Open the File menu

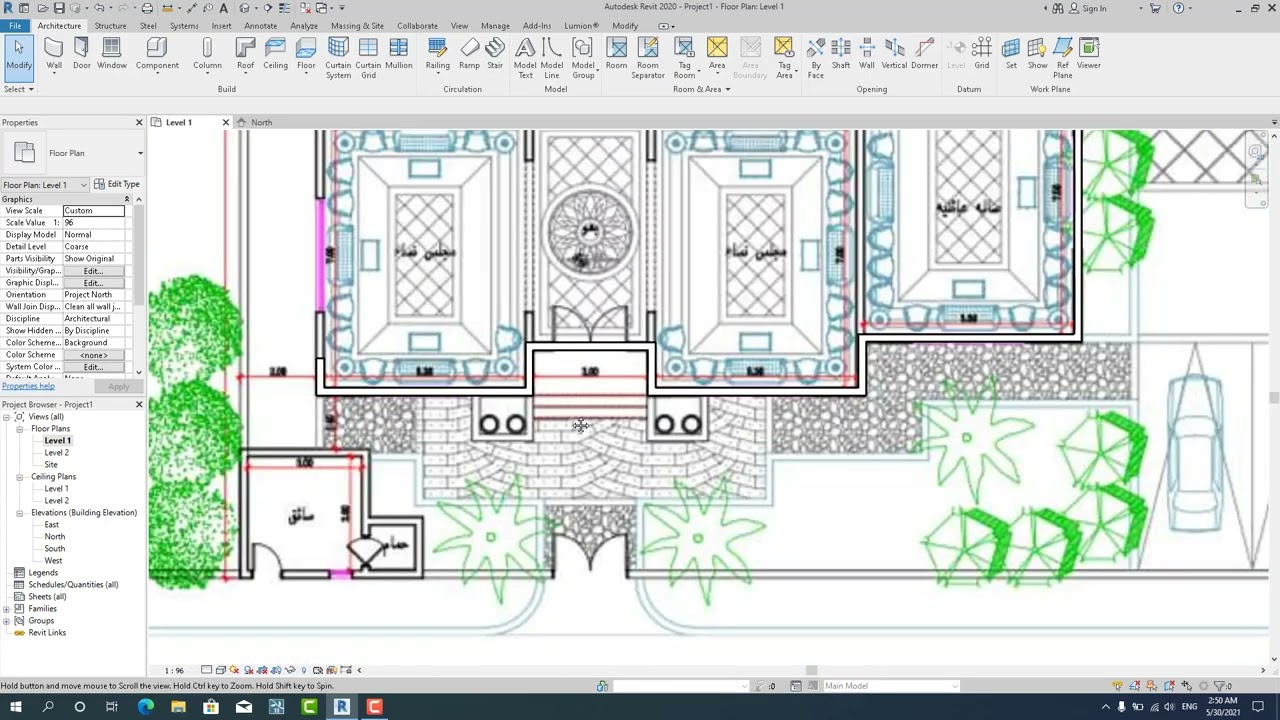coord(15,26)
